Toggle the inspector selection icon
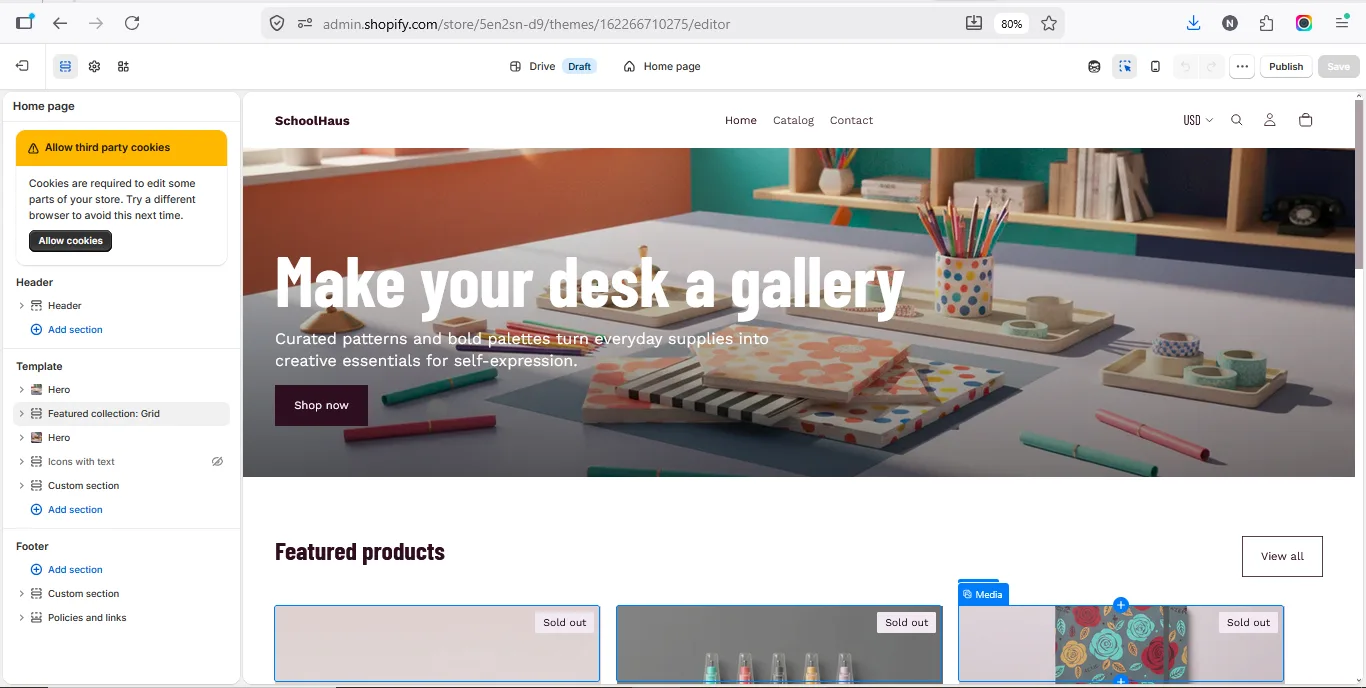The width and height of the screenshot is (1366, 688). [1125, 66]
